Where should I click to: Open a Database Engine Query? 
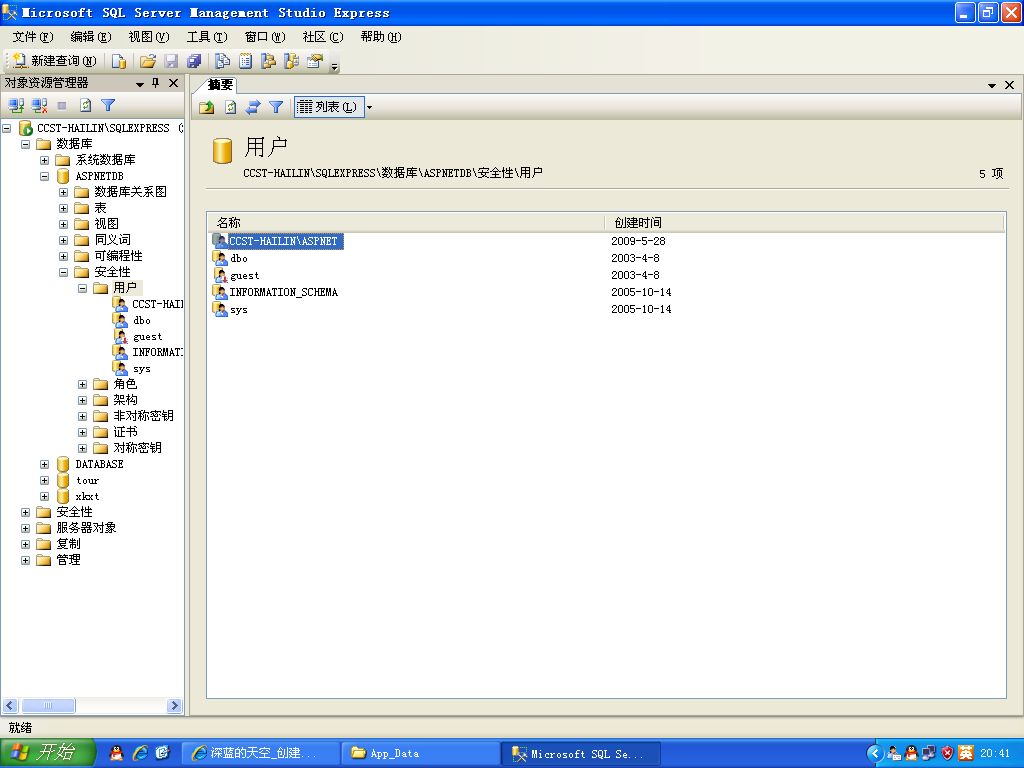point(119,61)
